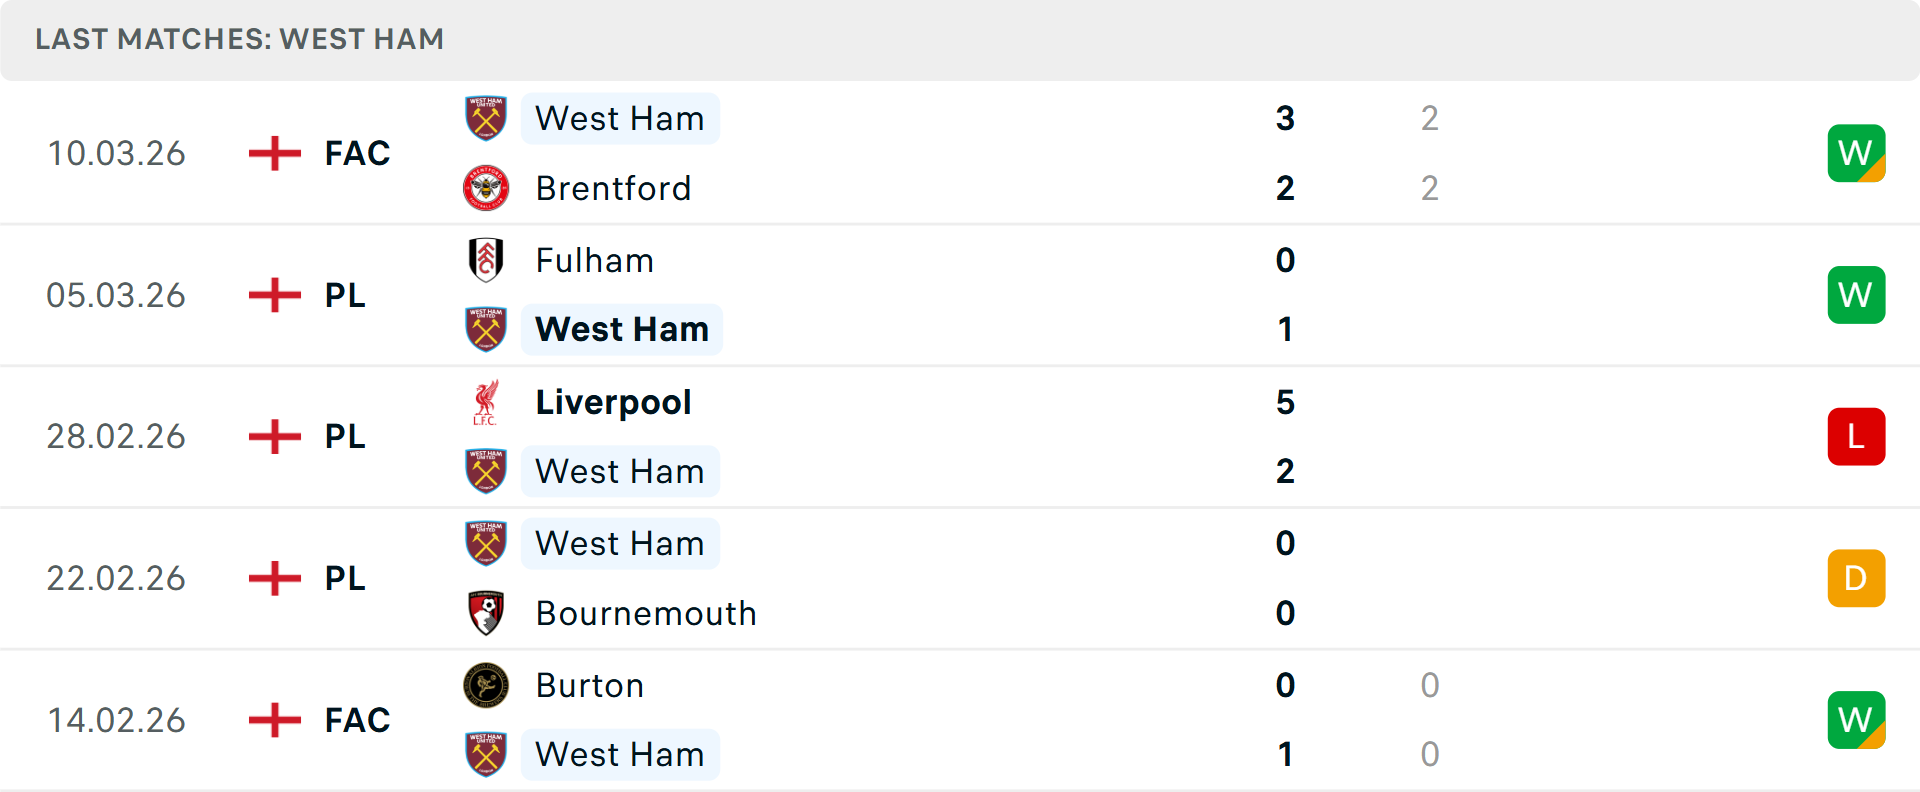Open the Burton team link

click(589, 685)
